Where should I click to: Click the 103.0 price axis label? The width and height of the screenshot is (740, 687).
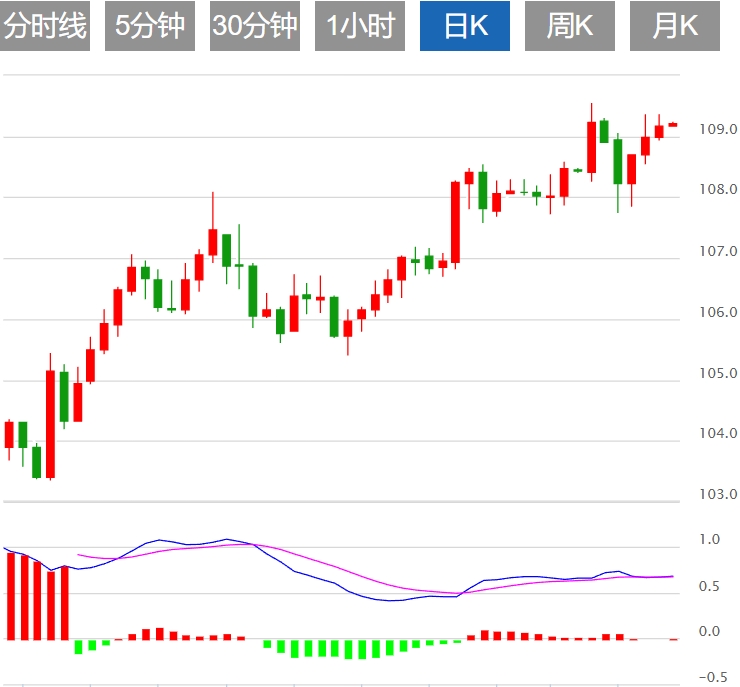pyautogui.click(x=718, y=494)
